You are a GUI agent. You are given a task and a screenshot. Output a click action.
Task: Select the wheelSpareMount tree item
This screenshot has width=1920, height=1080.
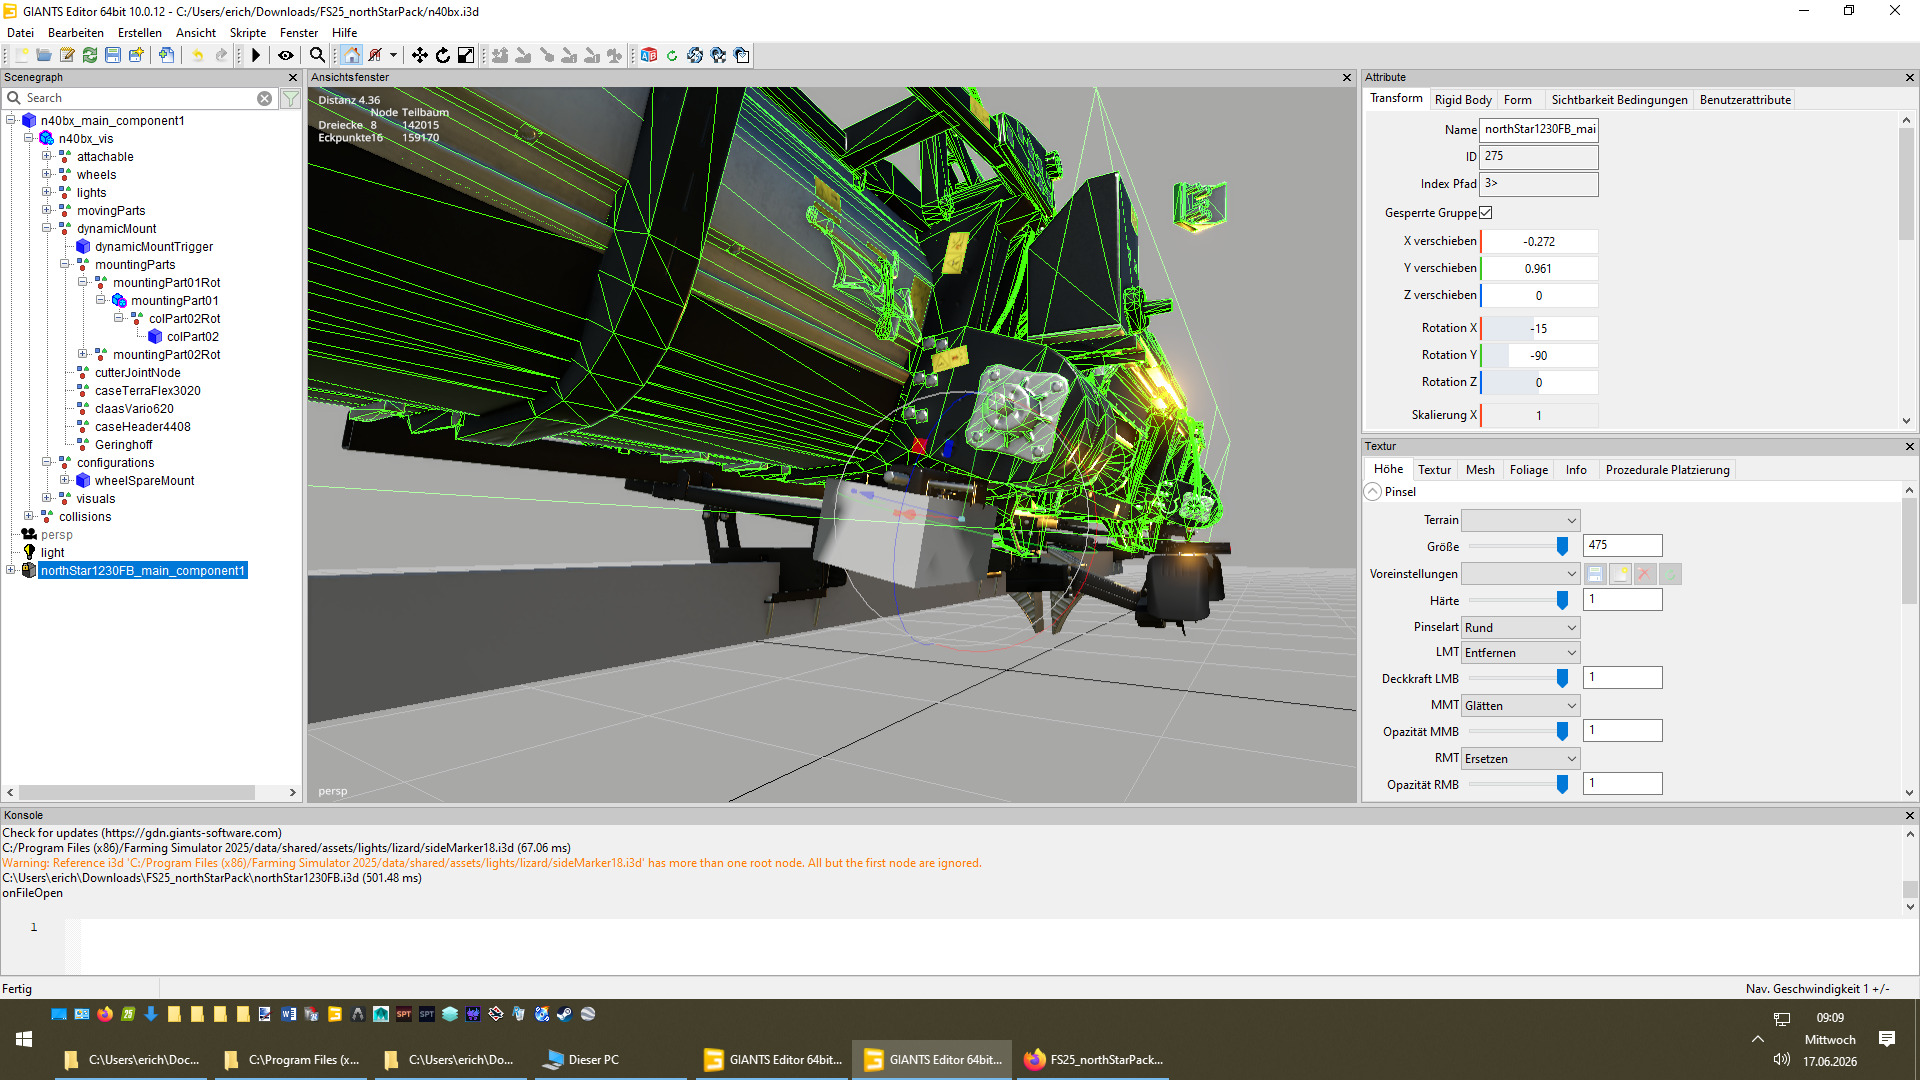144,481
